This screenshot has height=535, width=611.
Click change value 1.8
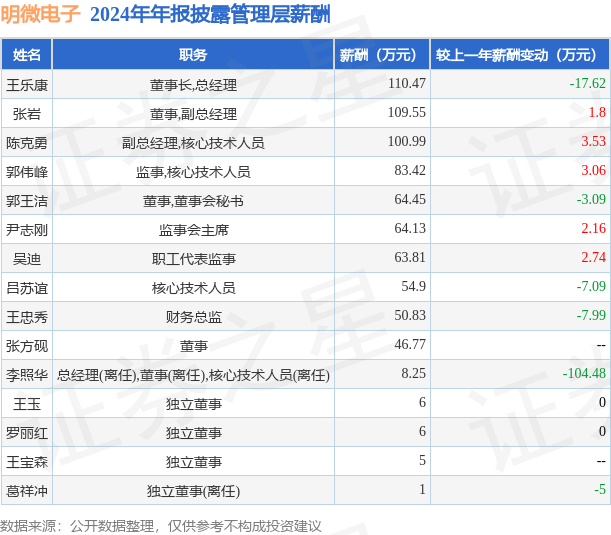(x=597, y=112)
